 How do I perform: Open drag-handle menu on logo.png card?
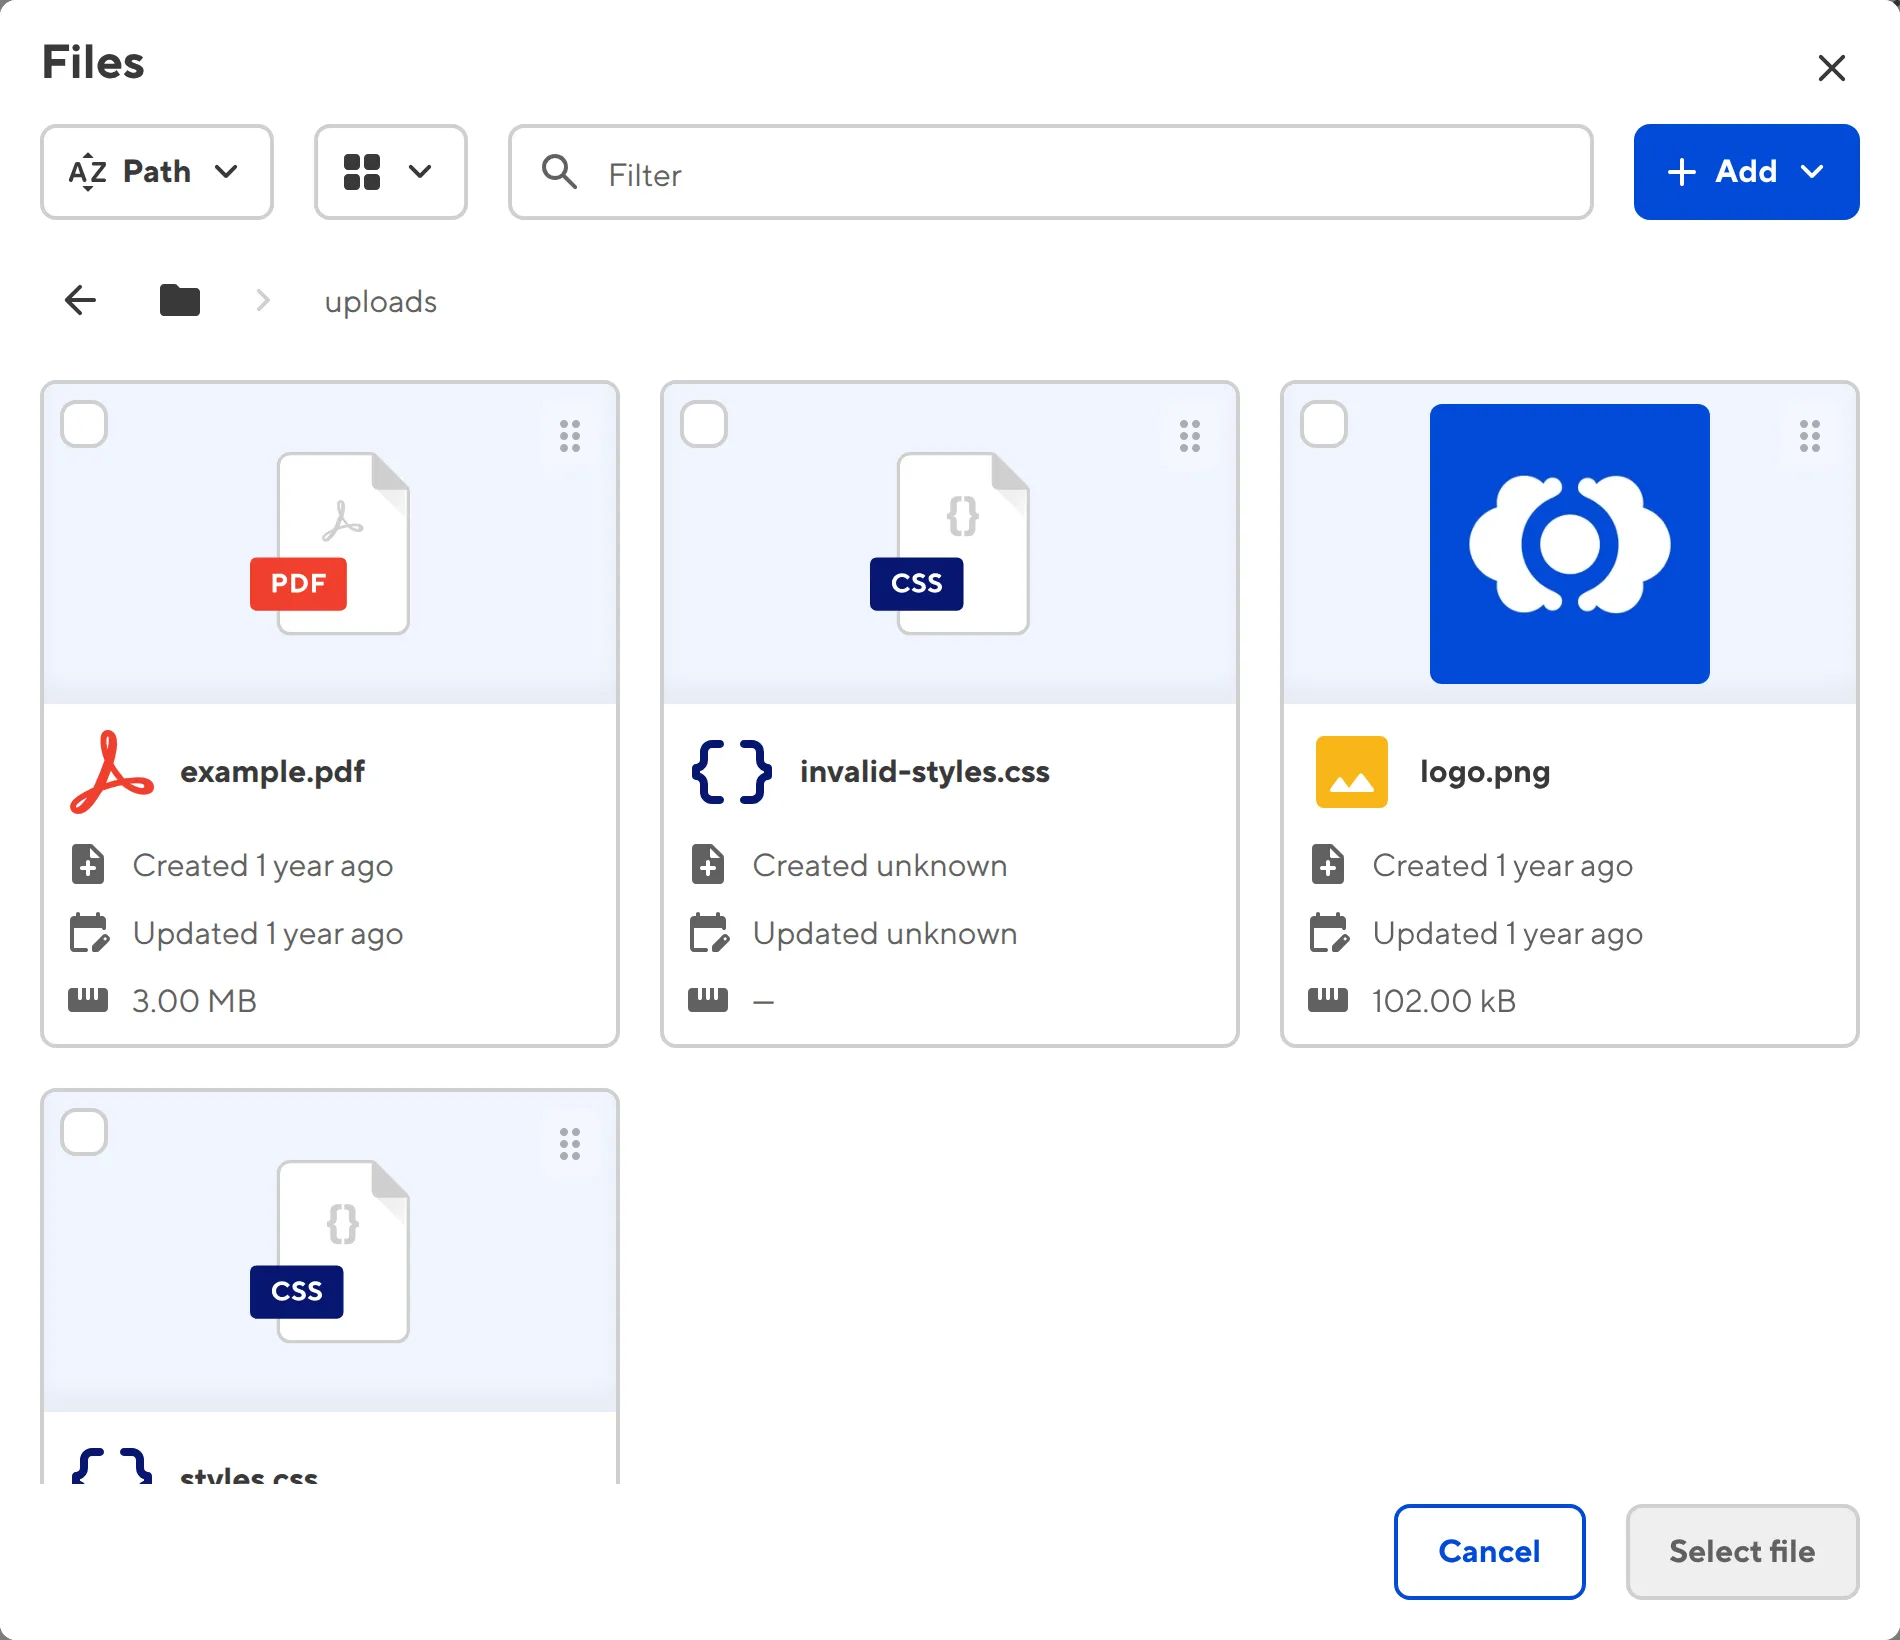pos(1810,436)
